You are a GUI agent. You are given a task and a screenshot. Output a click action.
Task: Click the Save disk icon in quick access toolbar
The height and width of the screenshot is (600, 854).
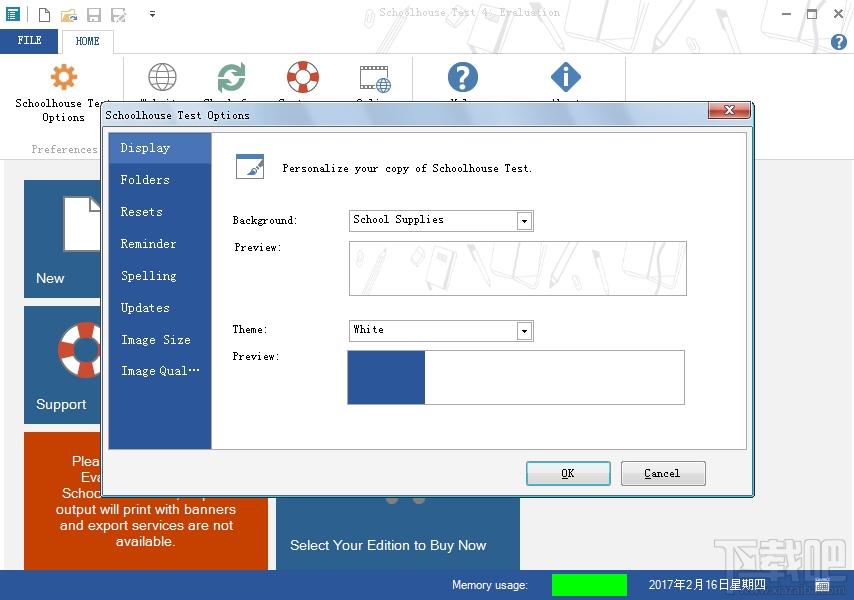(x=94, y=15)
